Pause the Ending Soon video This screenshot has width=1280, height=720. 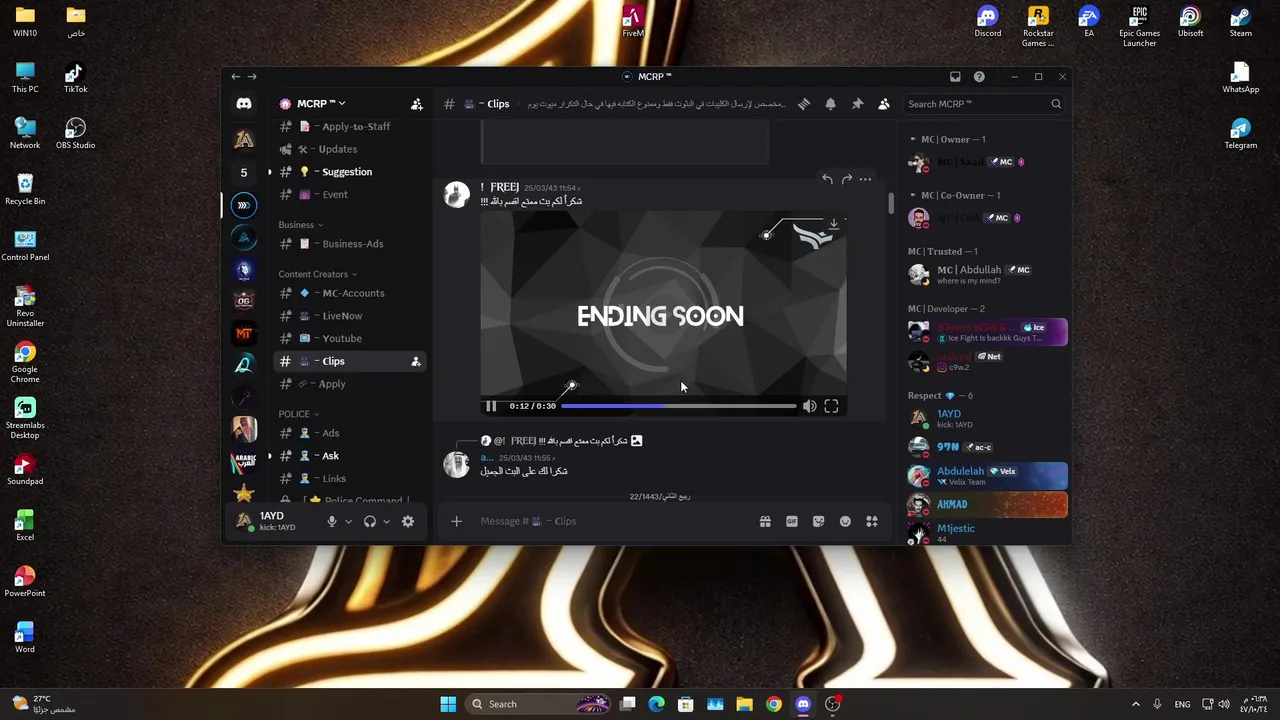[491, 406]
